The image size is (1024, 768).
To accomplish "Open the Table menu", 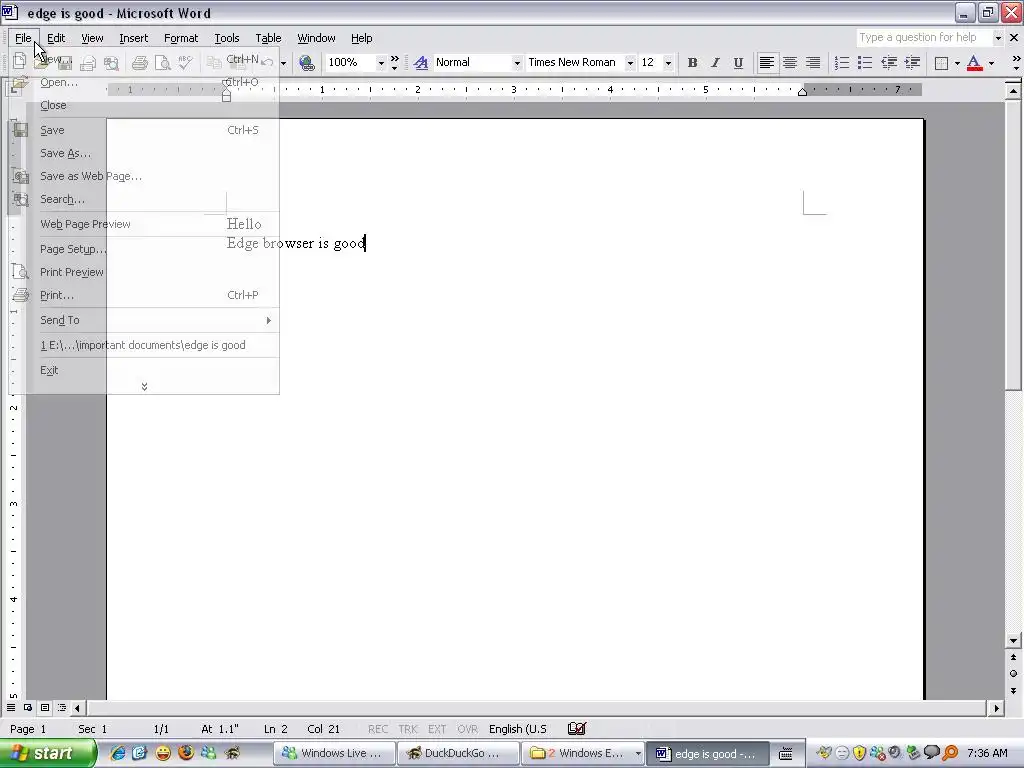I will pos(268,38).
